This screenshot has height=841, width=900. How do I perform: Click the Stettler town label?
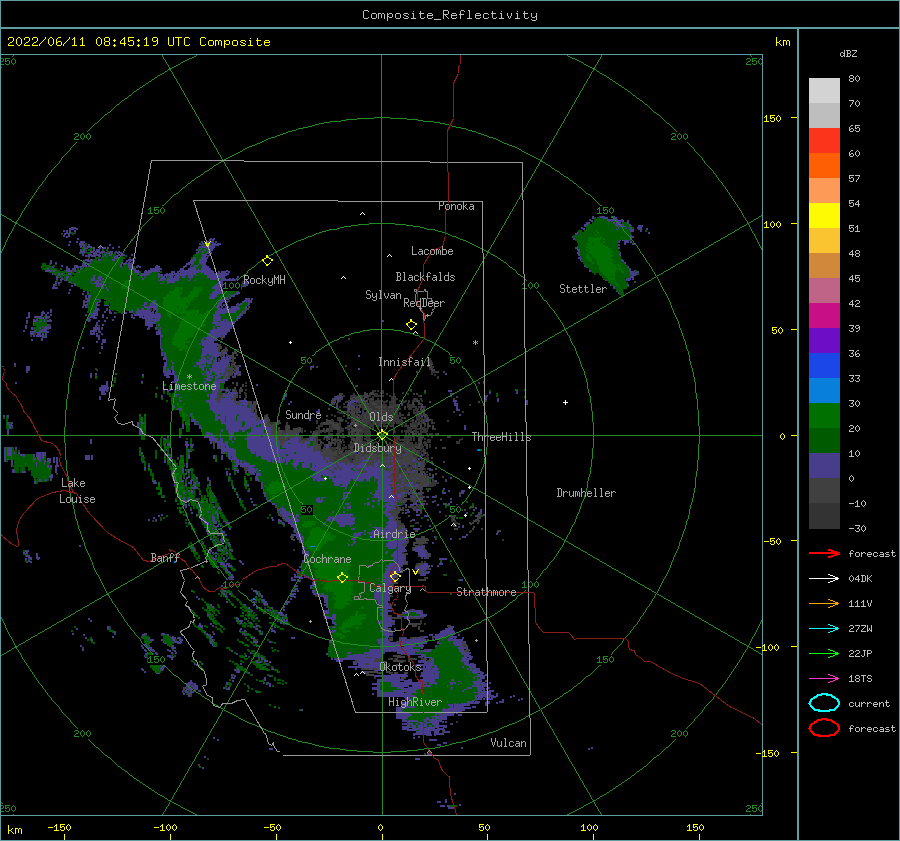pos(583,289)
